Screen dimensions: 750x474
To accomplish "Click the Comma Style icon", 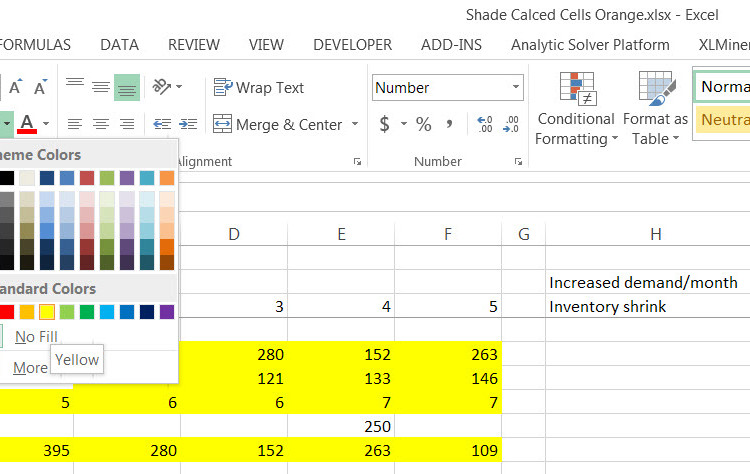I will pos(450,125).
